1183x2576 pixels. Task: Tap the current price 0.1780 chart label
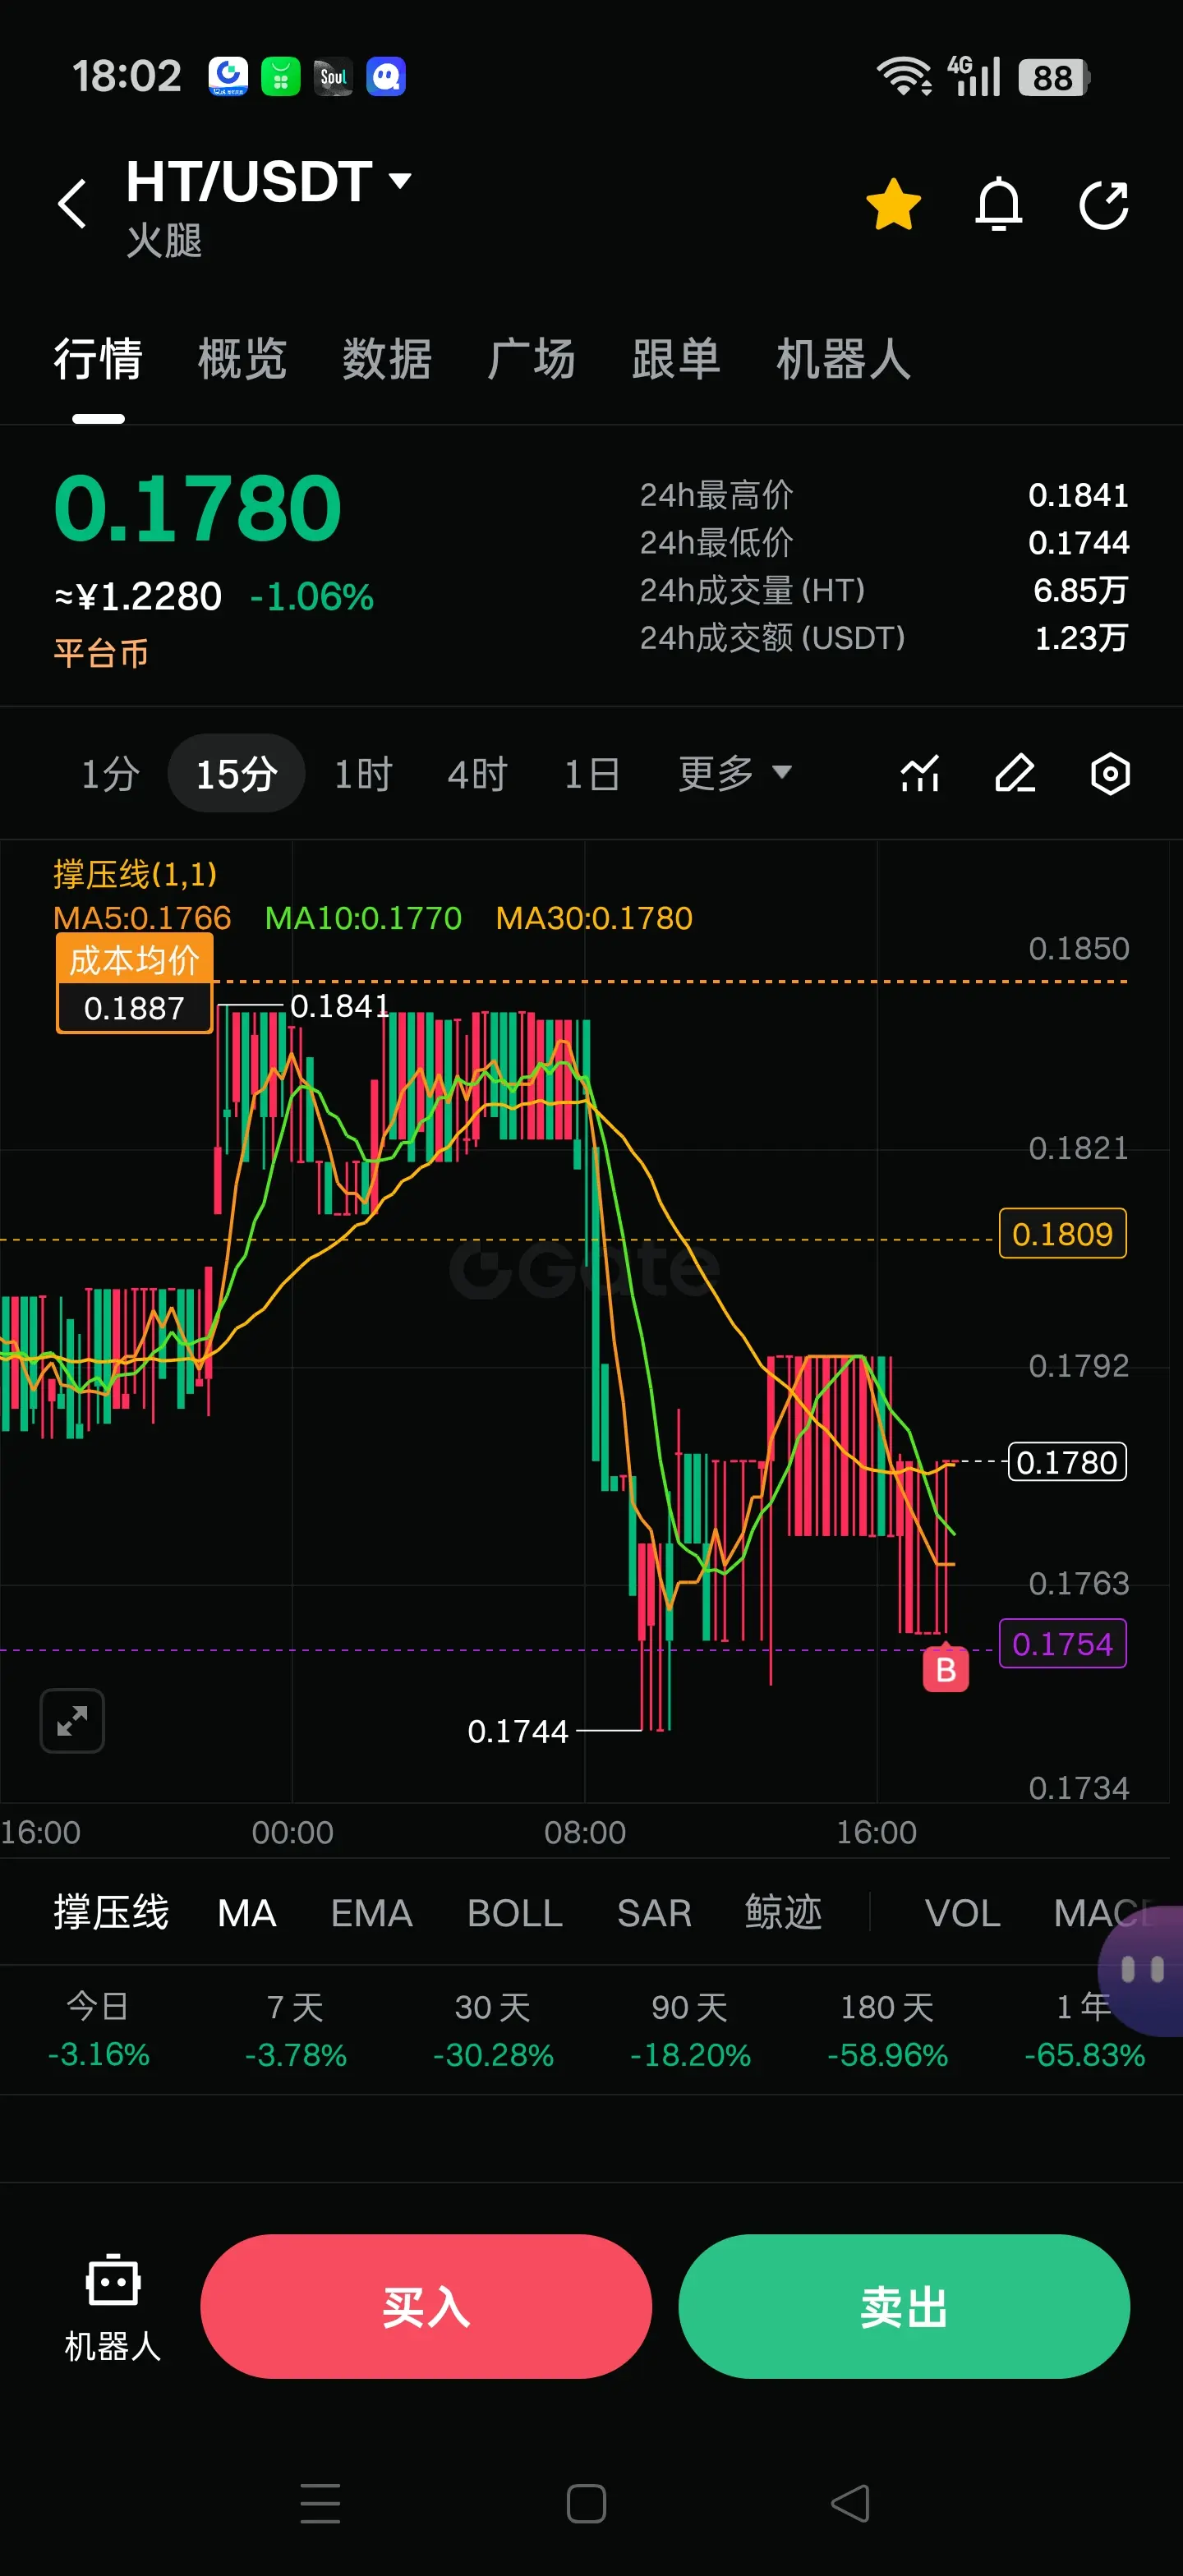tap(1066, 1461)
